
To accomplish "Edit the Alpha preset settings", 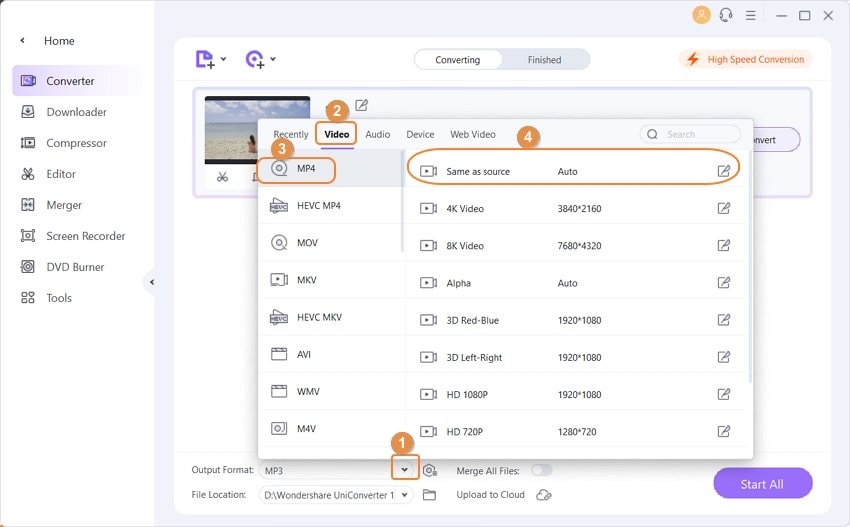I will [724, 282].
